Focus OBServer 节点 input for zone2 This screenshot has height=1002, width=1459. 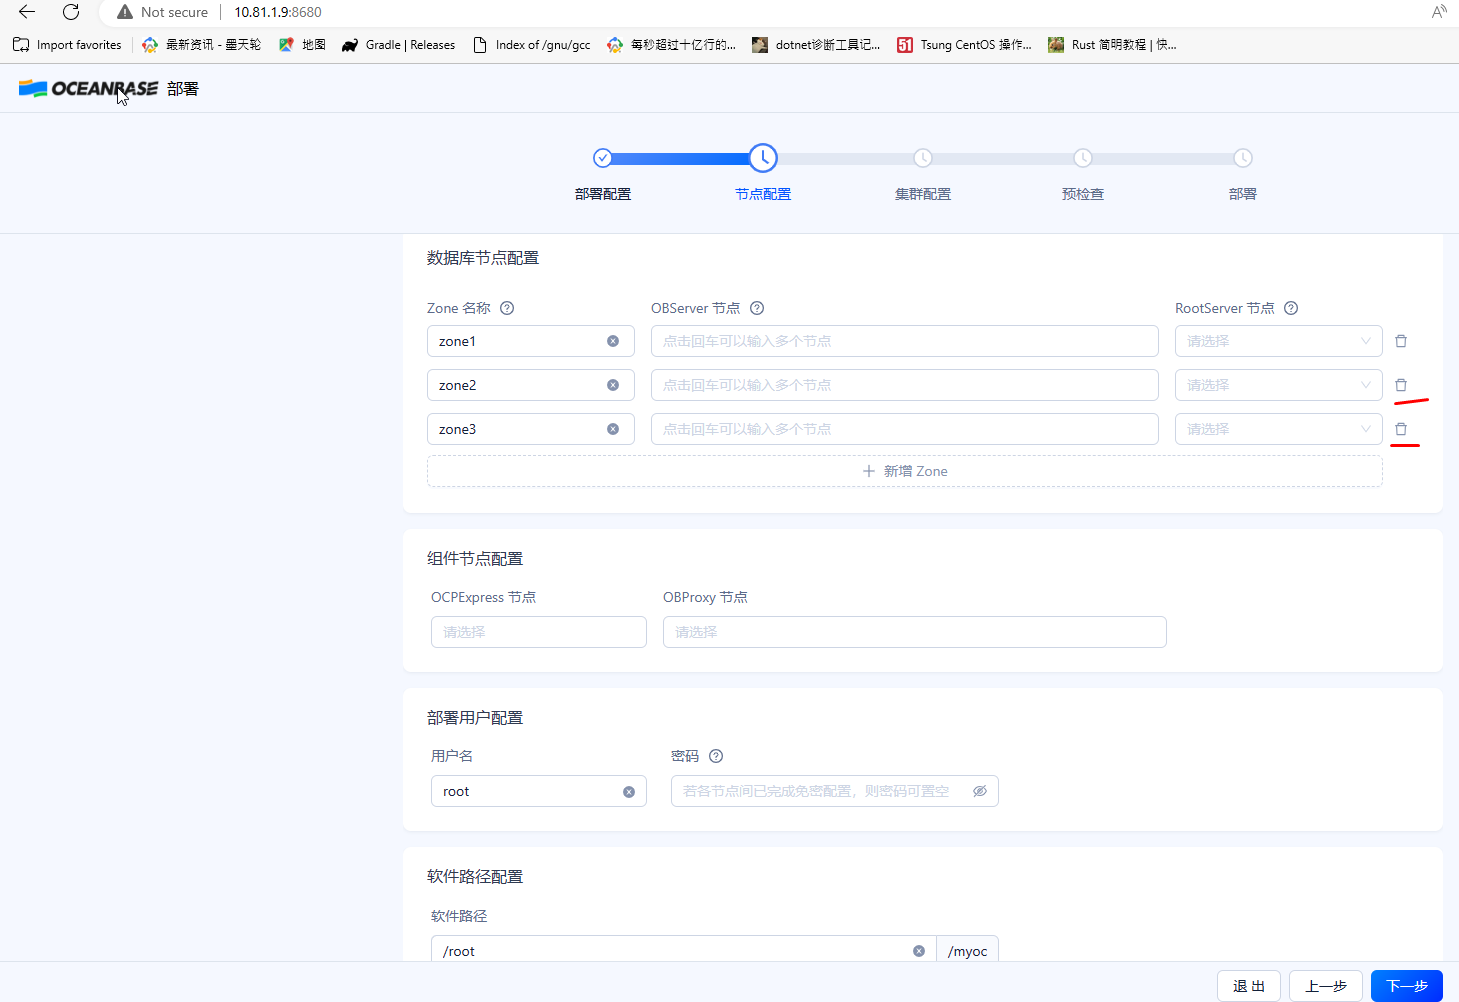(905, 385)
